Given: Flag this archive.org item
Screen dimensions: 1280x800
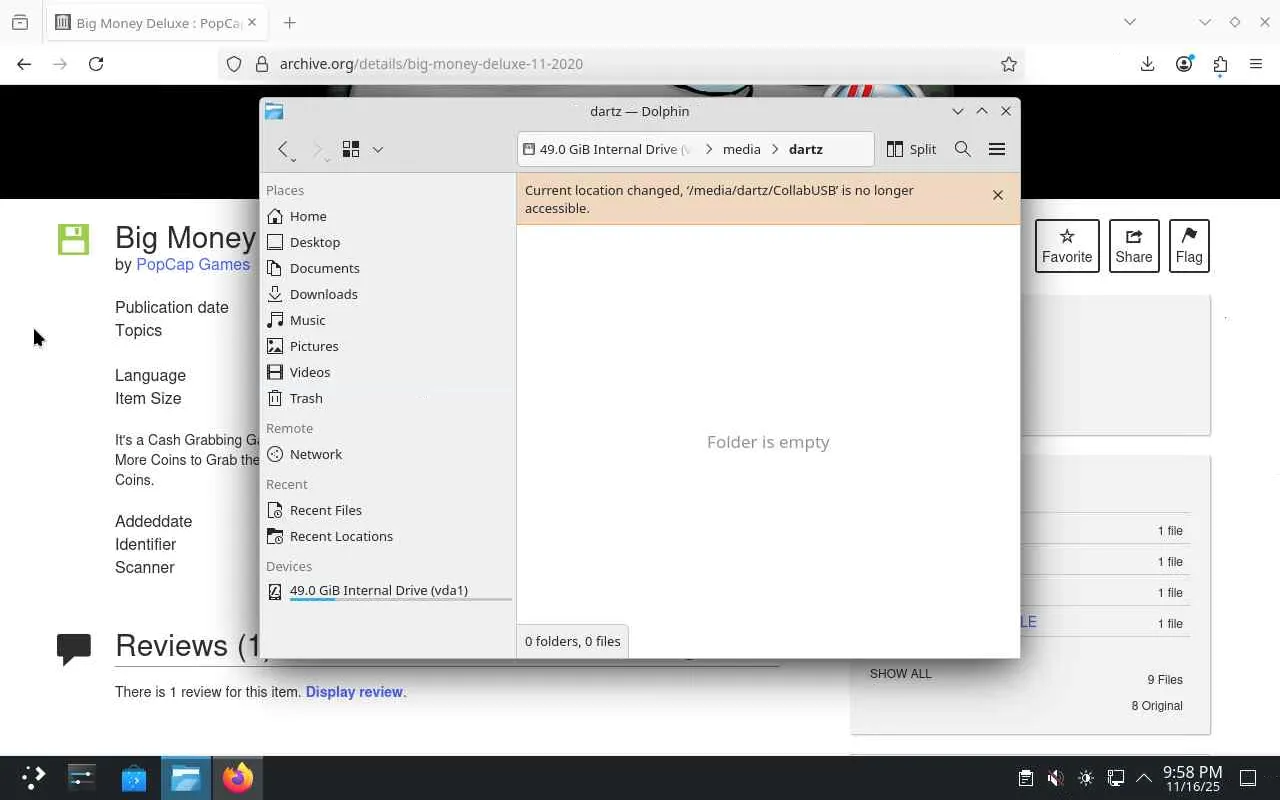Looking at the screenshot, I should coord(1189,246).
